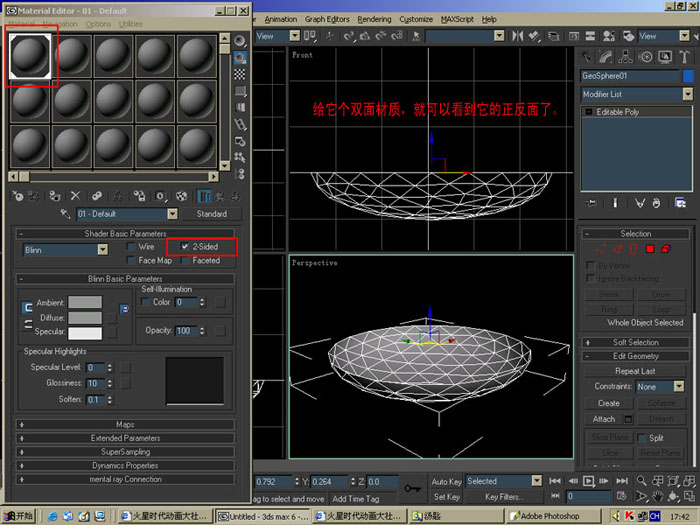Open the Blinn shader type dropdown
This screenshot has height=525, width=700.
(65, 250)
